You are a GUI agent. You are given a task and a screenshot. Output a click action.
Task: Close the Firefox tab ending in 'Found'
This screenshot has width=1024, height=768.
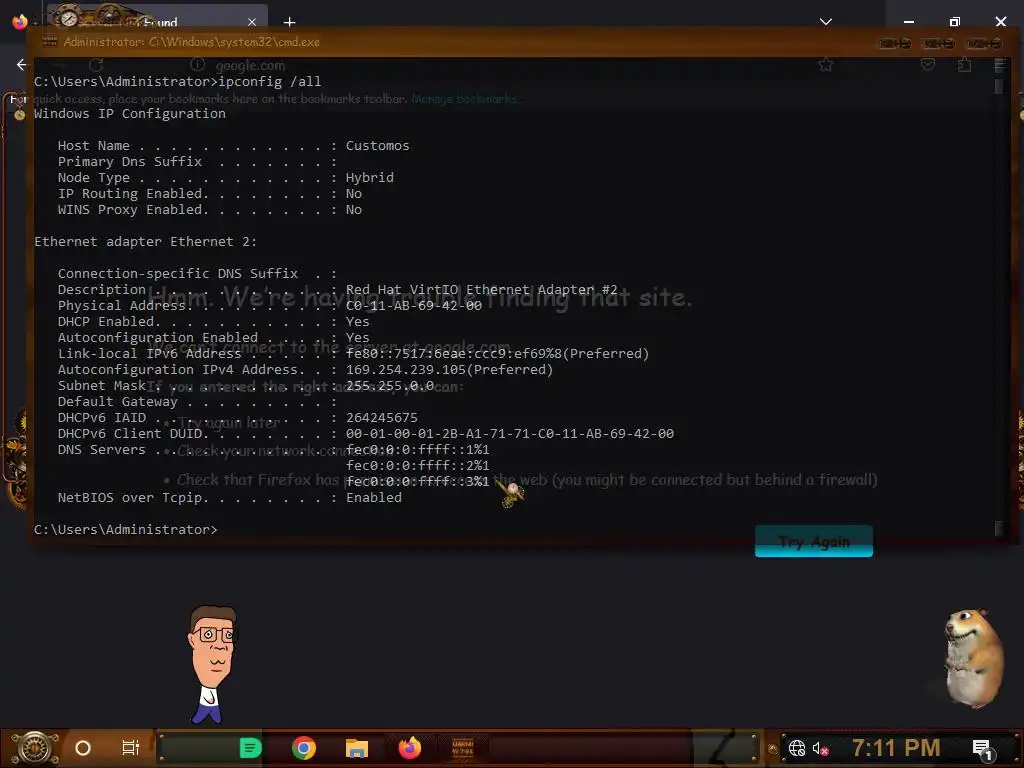(252, 22)
